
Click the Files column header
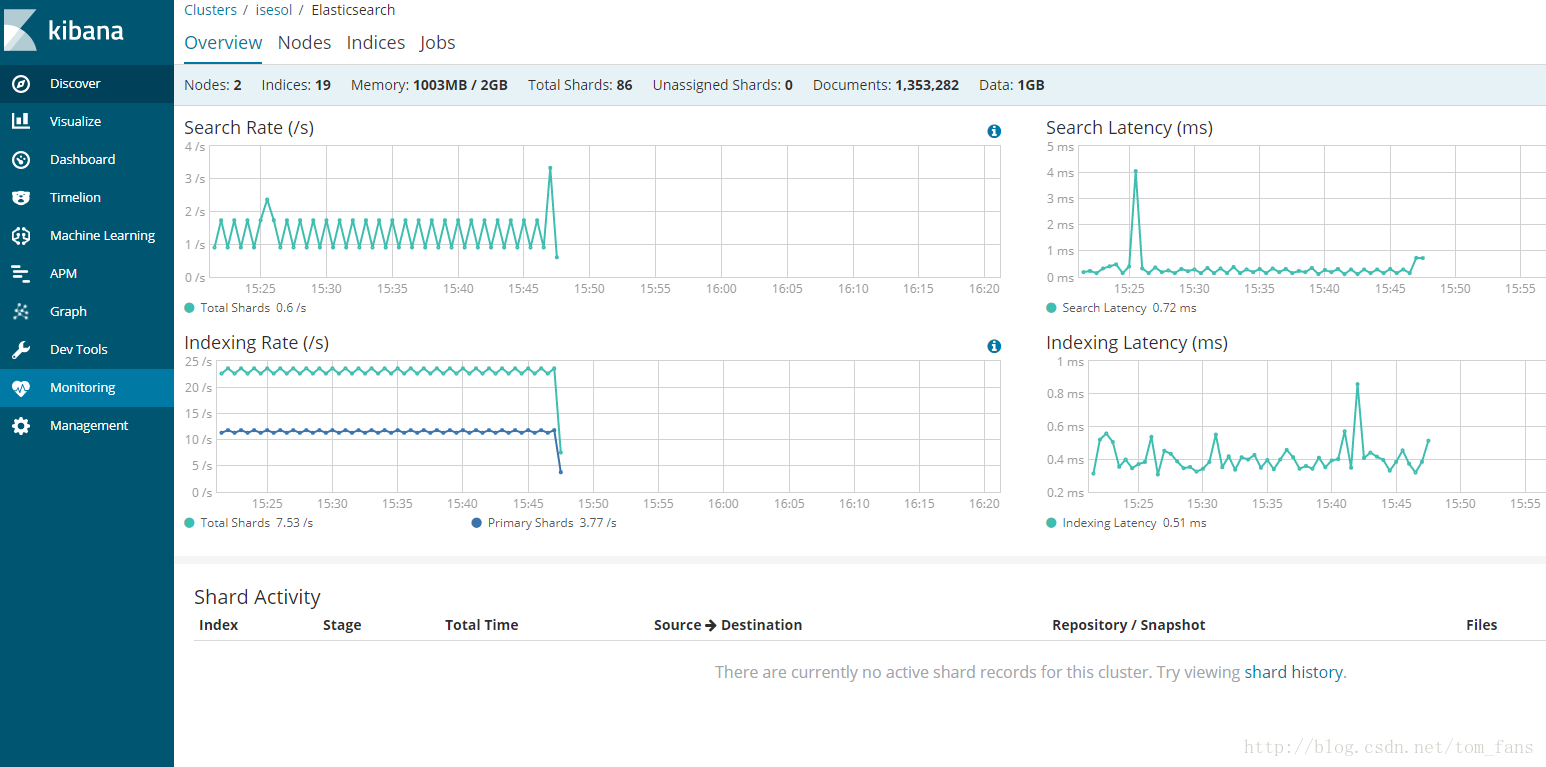[x=1481, y=625]
